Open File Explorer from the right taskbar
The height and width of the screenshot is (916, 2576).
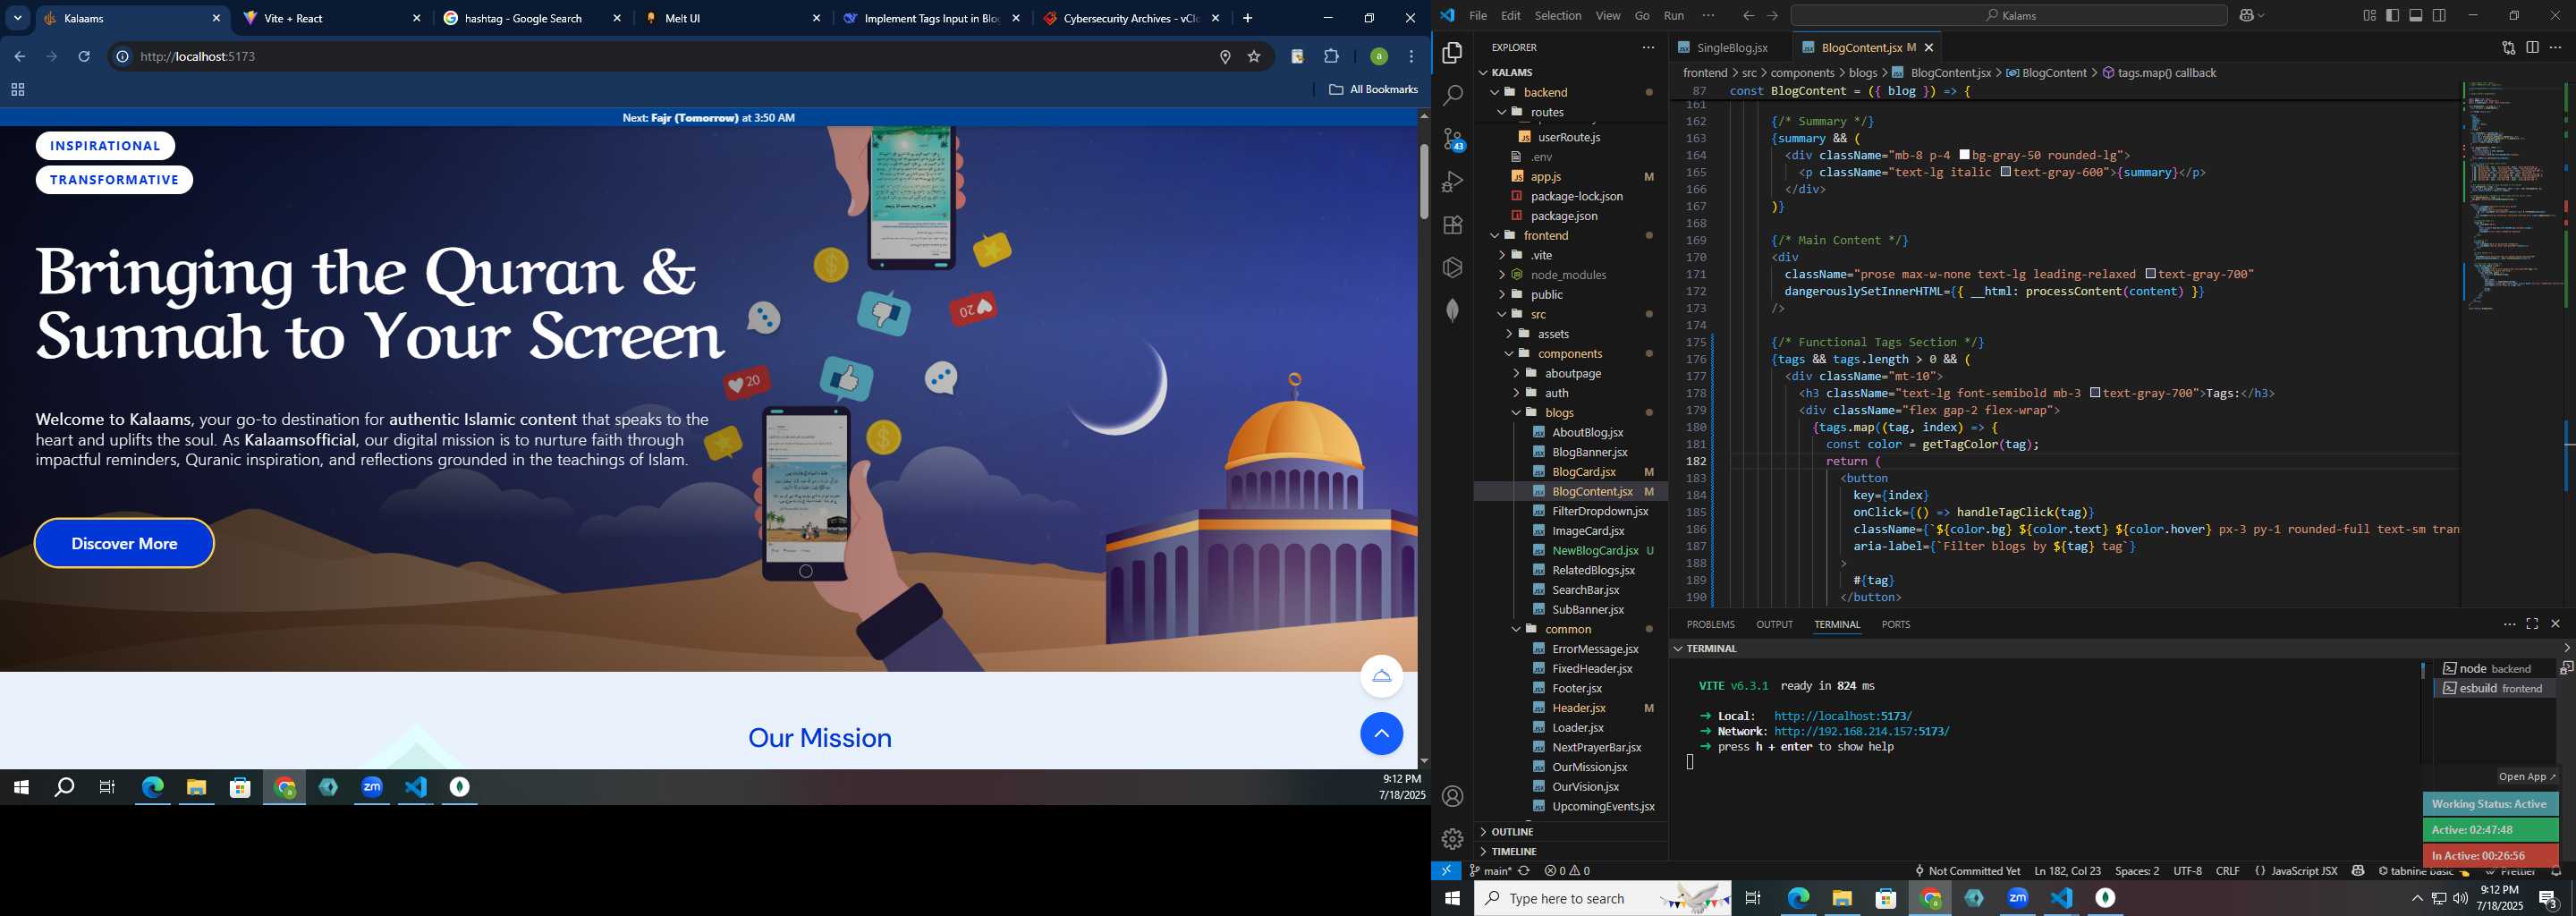click(1842, 899)
